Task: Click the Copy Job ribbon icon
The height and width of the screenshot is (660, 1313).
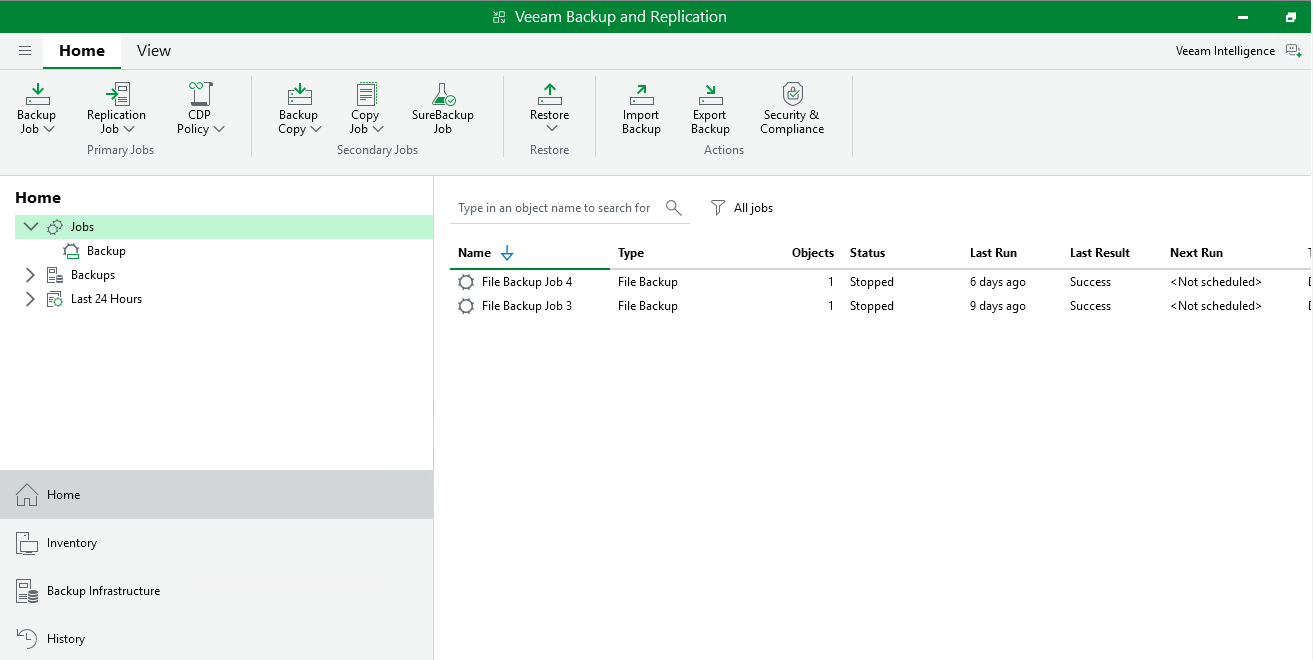Action: (366, 95)
